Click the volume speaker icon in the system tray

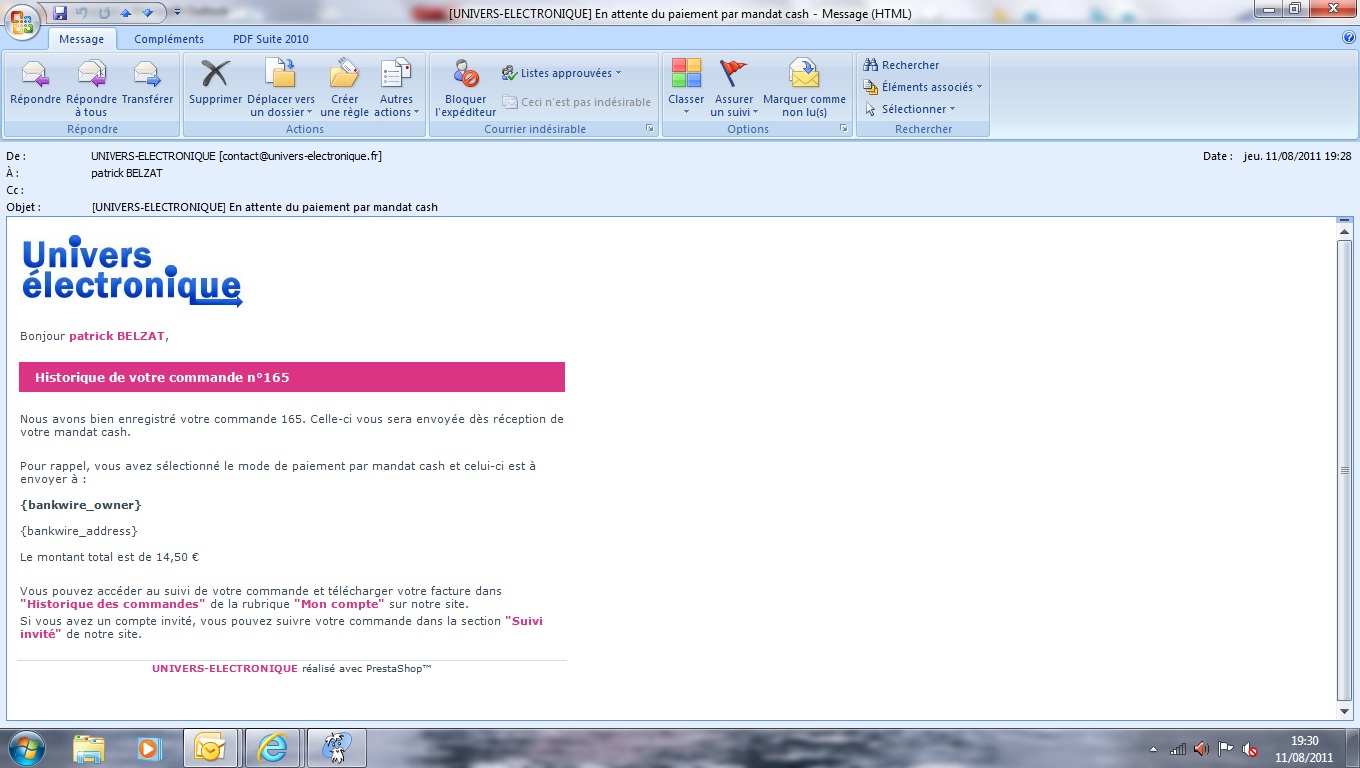click(1201, 748)
